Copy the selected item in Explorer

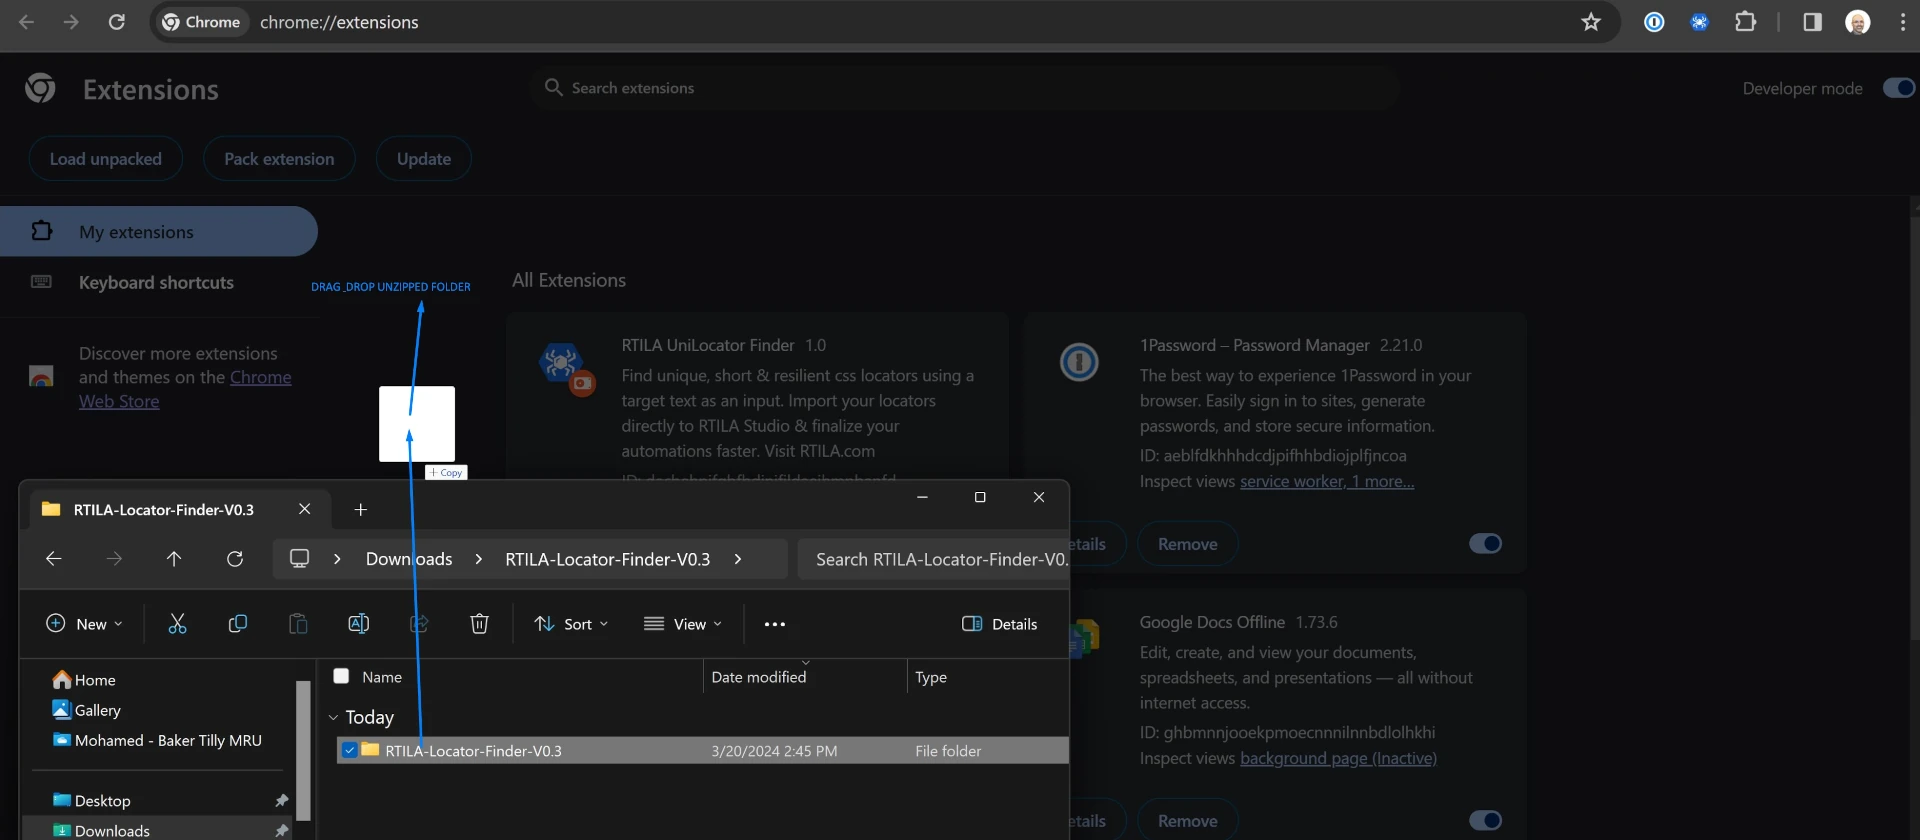coord(238,624)
